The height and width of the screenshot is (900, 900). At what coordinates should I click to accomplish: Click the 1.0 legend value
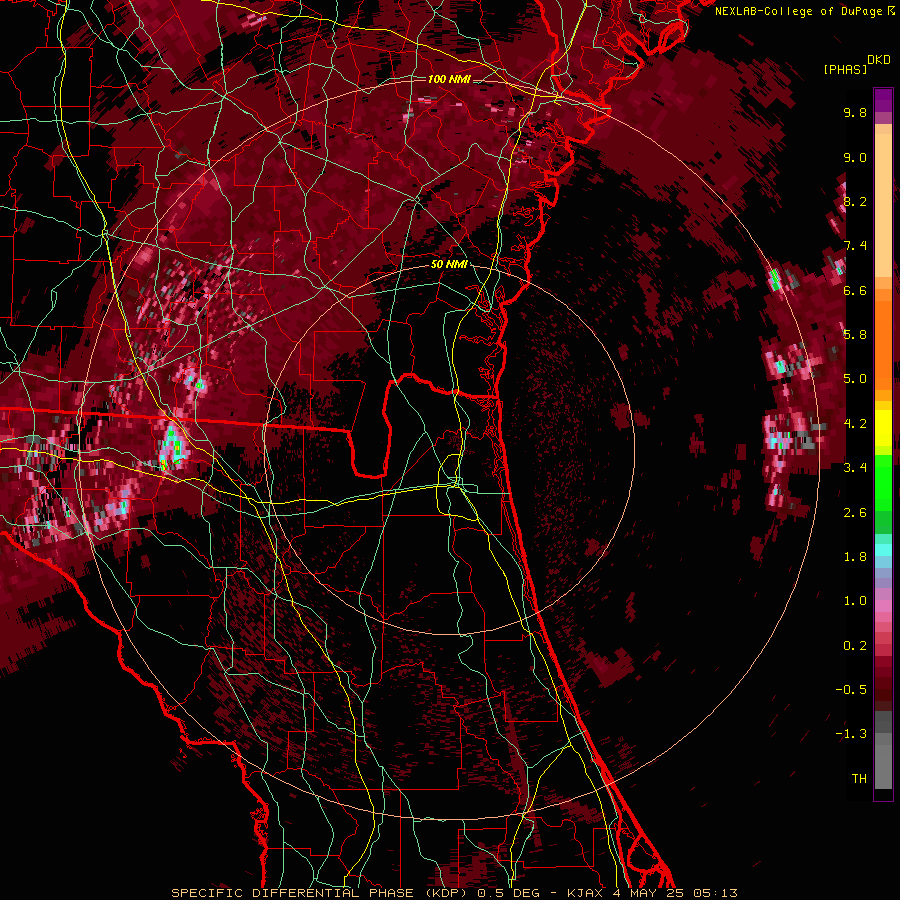[x=855, y=601]
